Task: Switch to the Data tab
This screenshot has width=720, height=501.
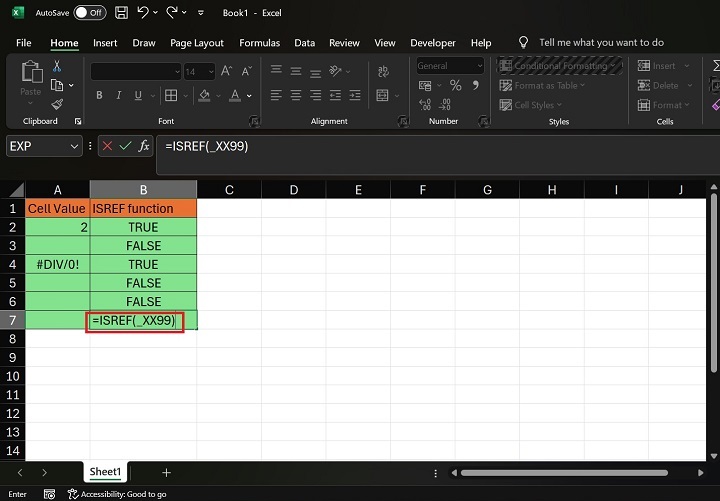Action: tap(304, 43)
